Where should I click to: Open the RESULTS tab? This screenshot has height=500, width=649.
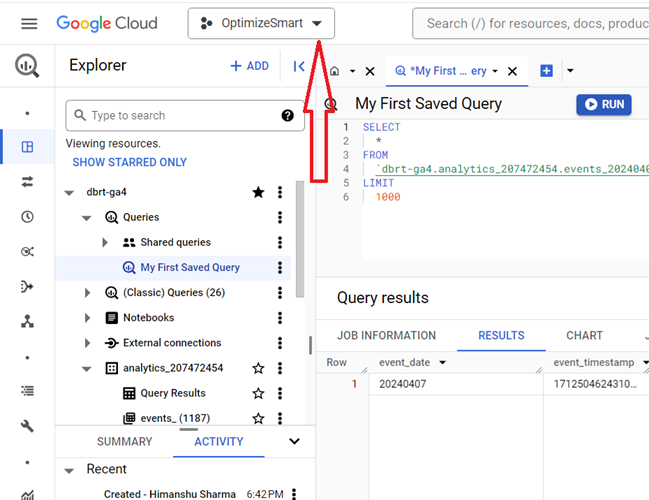501,335
